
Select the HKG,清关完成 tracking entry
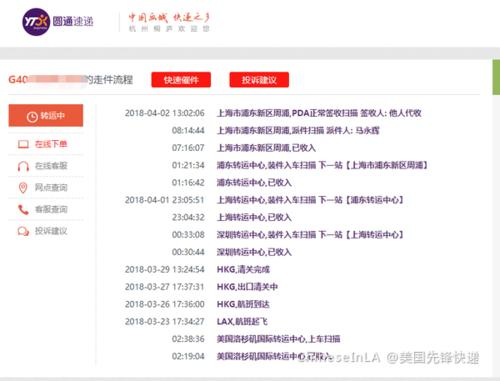[x=197, y=269]
